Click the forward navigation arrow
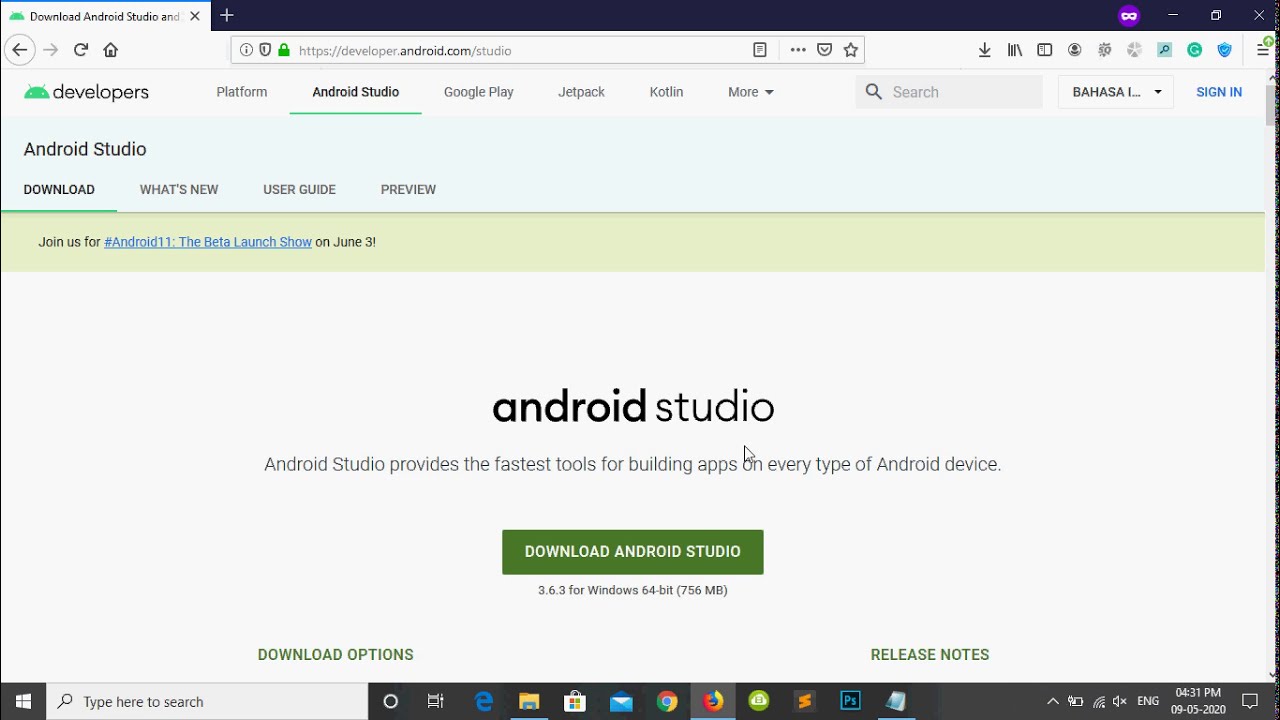The width and height of the screenshot is (1280, 720). (x=51, y=50)
